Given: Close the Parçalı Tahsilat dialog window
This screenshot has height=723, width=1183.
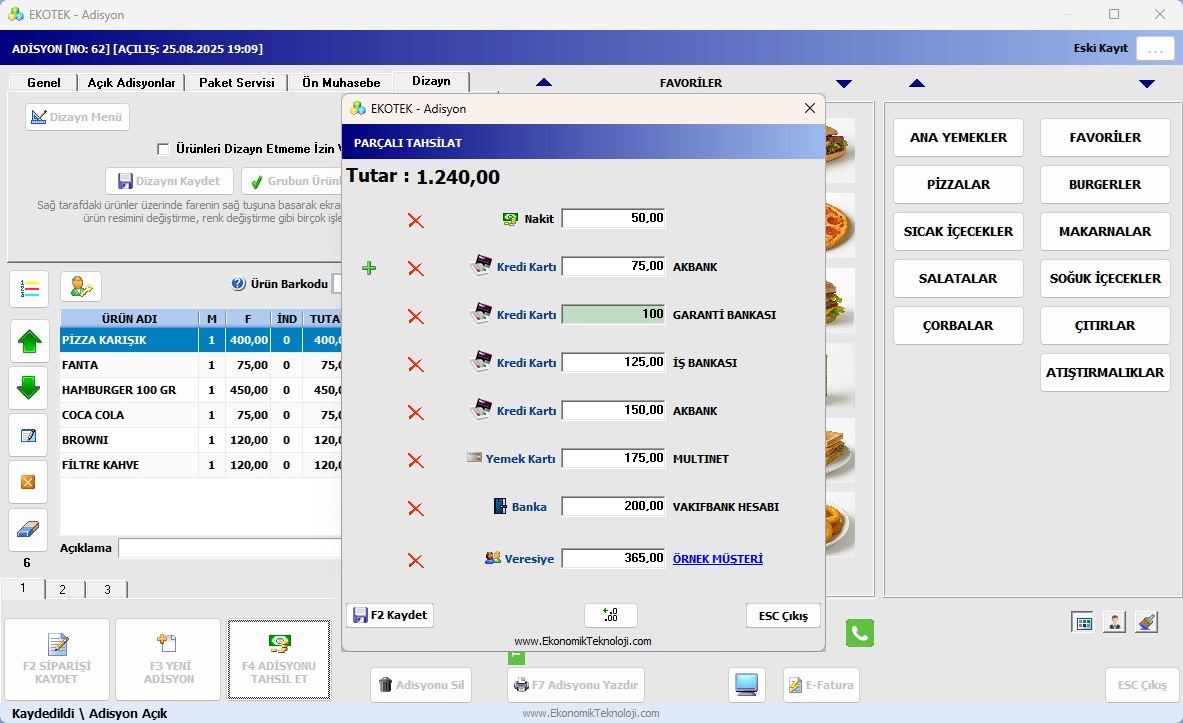Looking at the screenshot, I should (x=810, y=109).
